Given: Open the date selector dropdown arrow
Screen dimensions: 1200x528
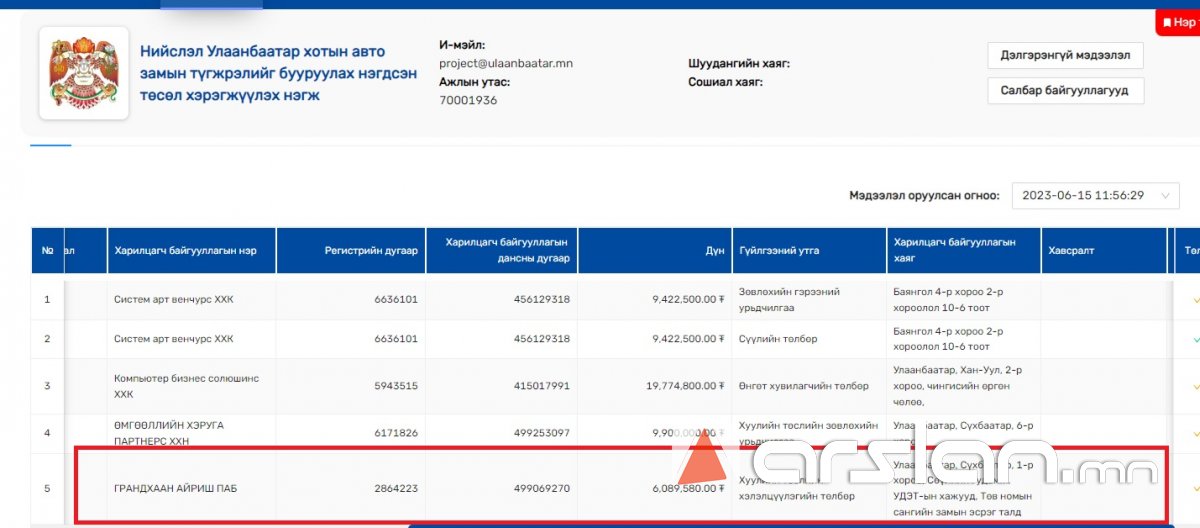Looking at the screenshot, I should [x=1166, y=196].
